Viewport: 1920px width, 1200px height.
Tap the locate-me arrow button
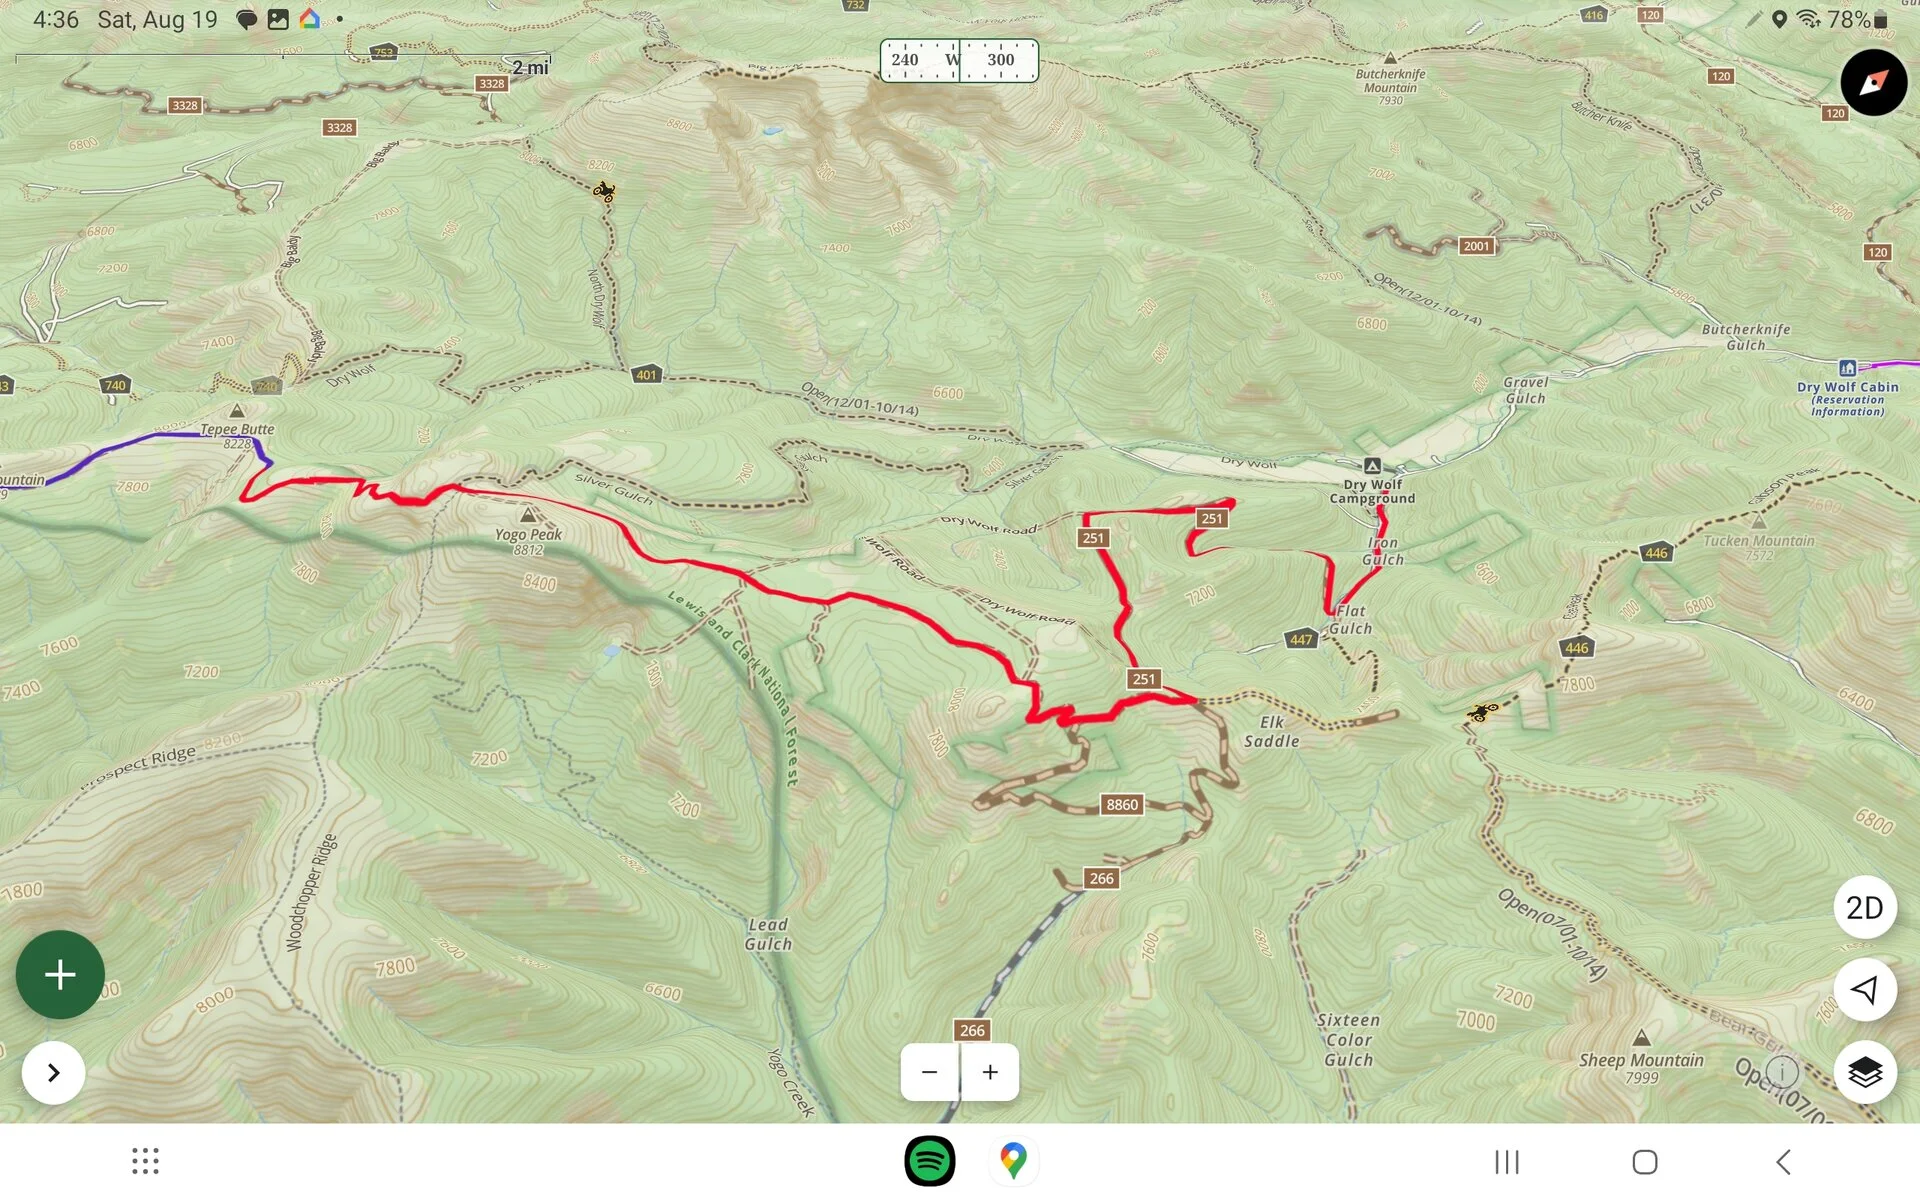(x=1865, y=990)
